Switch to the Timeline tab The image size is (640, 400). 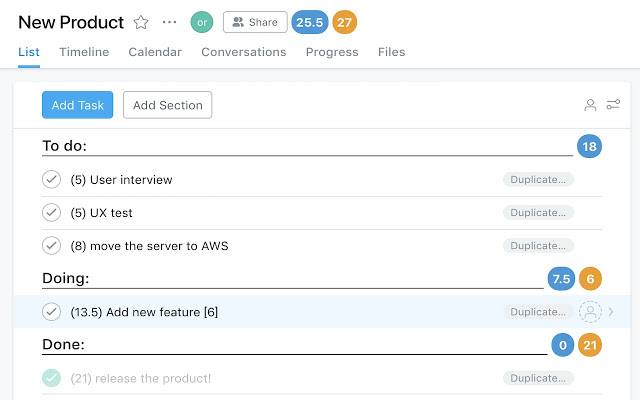[x=84, y=52]
